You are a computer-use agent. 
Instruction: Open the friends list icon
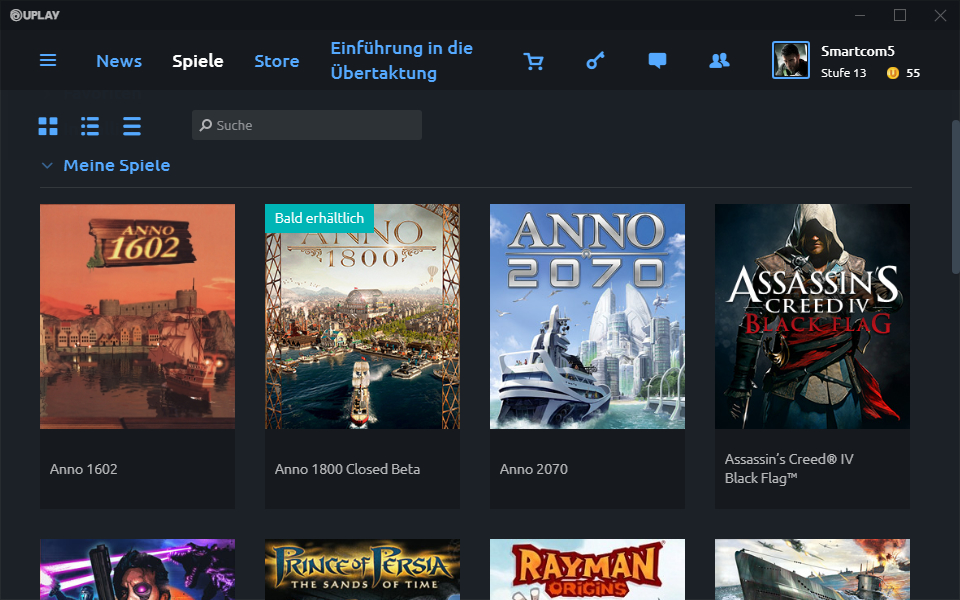tap(719, 61)
